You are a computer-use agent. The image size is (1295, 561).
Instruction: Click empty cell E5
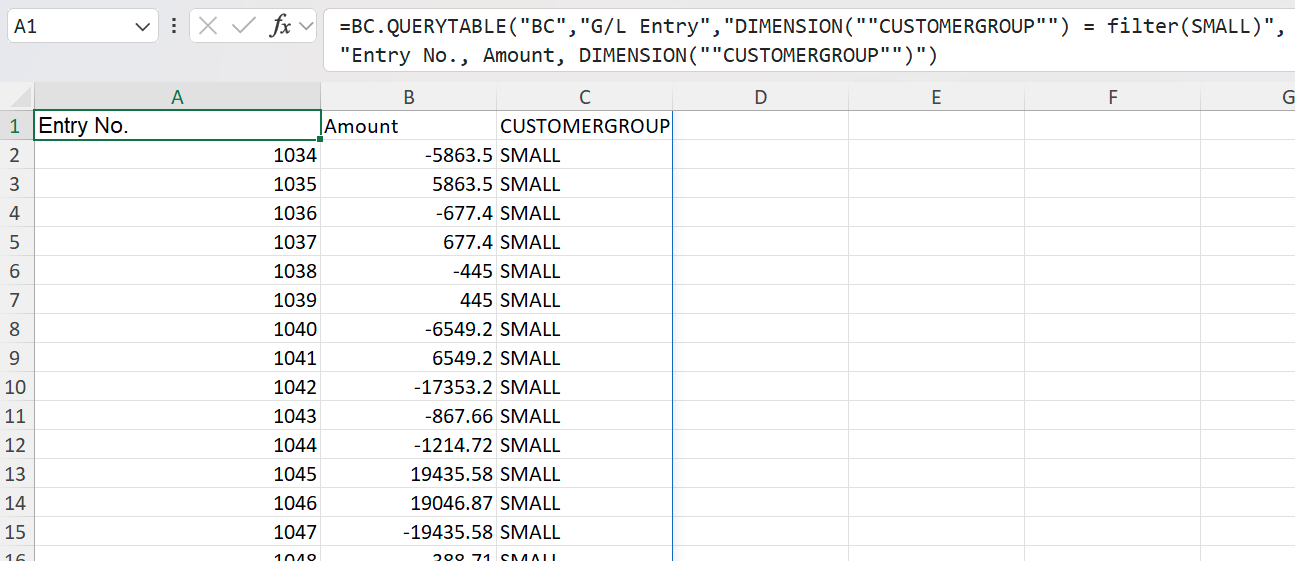point(936,242)
